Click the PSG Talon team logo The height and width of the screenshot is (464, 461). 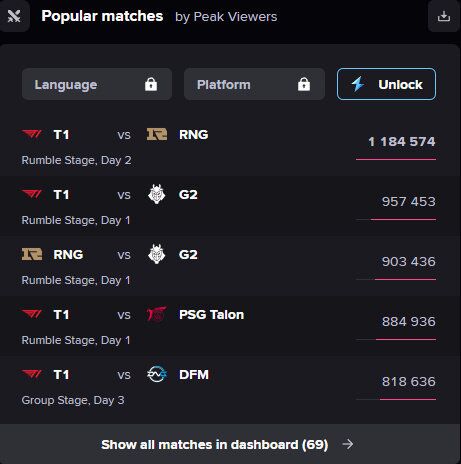pyautogui.click(x=157, y=314)
